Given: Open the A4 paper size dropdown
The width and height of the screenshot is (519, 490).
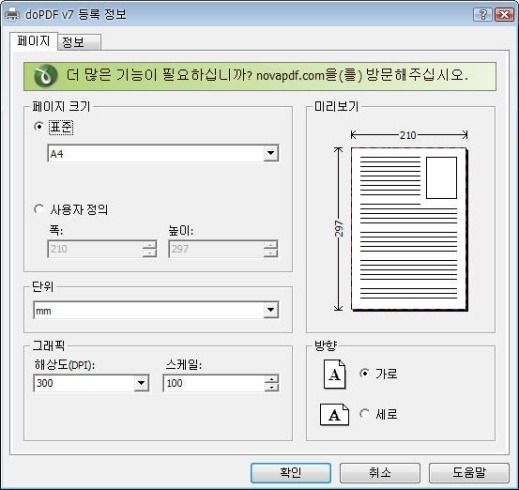Looking at the screenshot, I should pos(271,153).
